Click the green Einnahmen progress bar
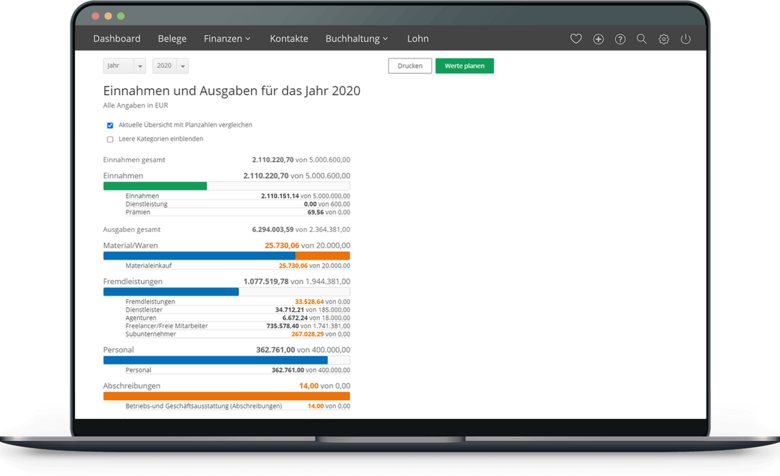The height and width of the screenshot is (476, 780). click(x=155, y=186)
